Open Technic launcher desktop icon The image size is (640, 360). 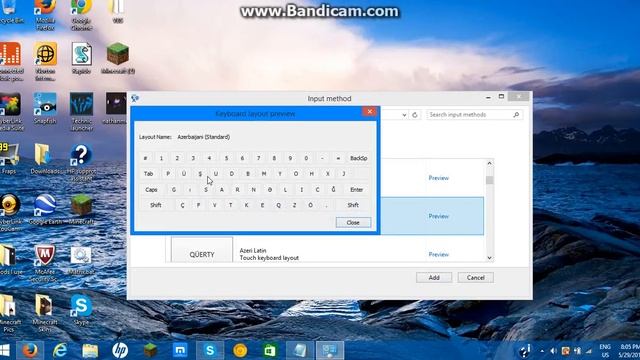tap(81, 111)
